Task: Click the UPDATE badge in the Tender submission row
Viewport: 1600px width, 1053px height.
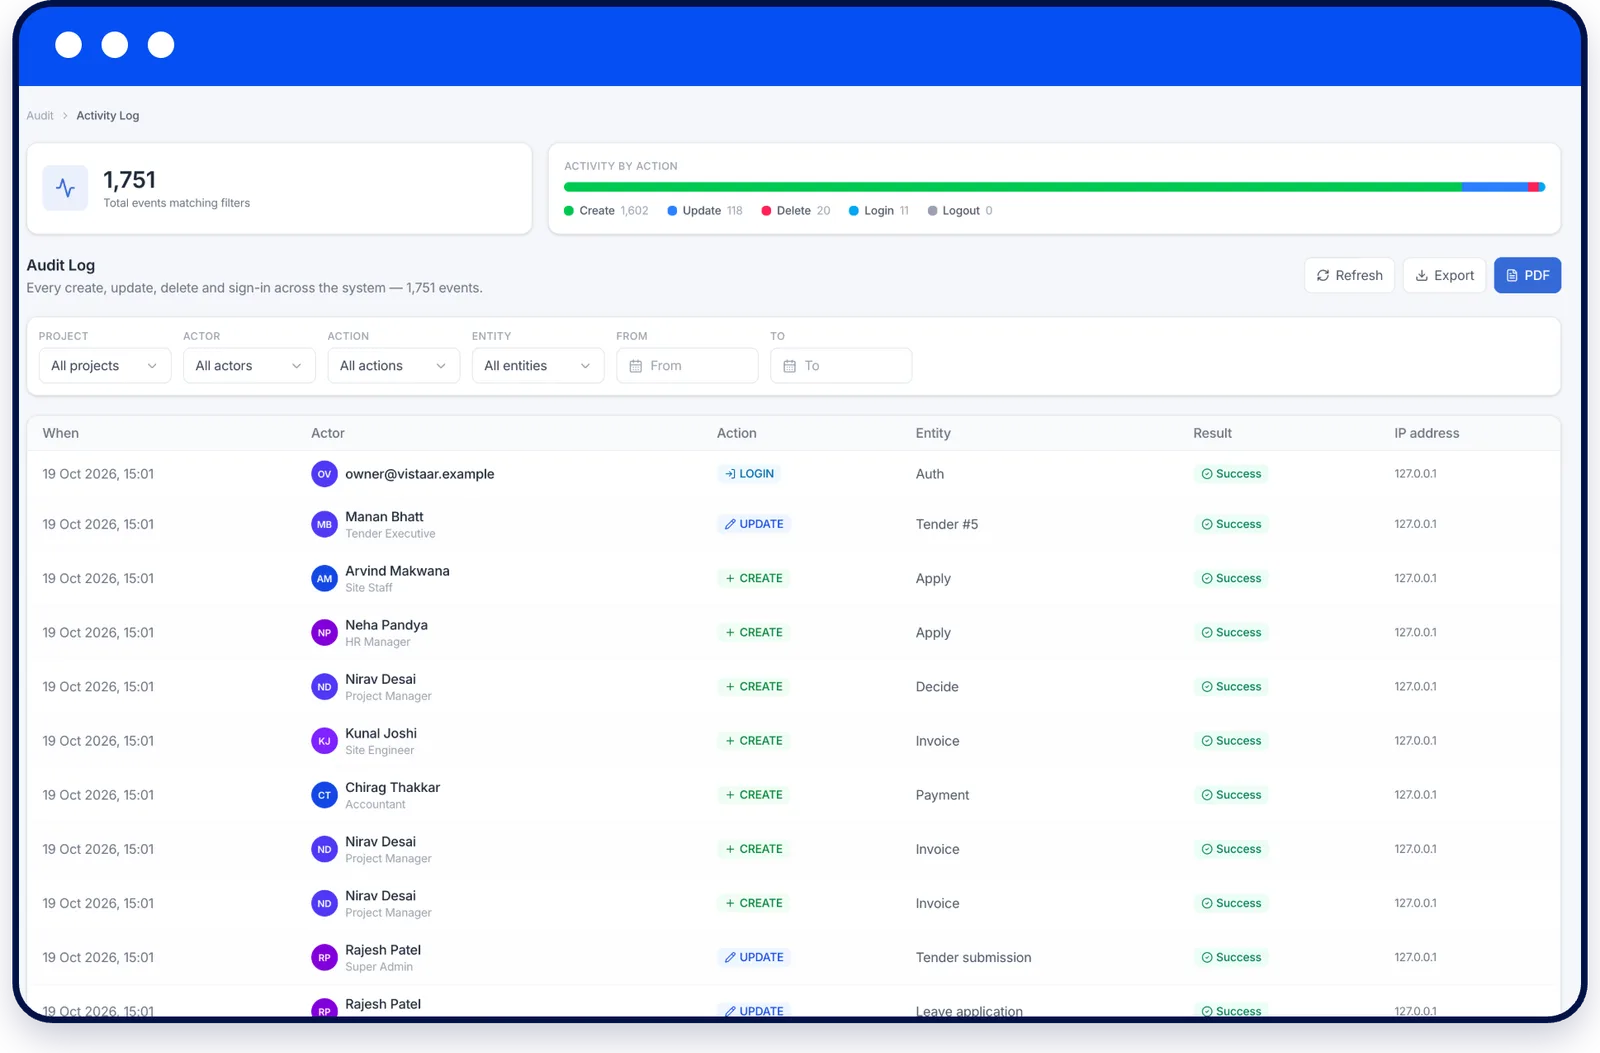Action: coord(754,957)
